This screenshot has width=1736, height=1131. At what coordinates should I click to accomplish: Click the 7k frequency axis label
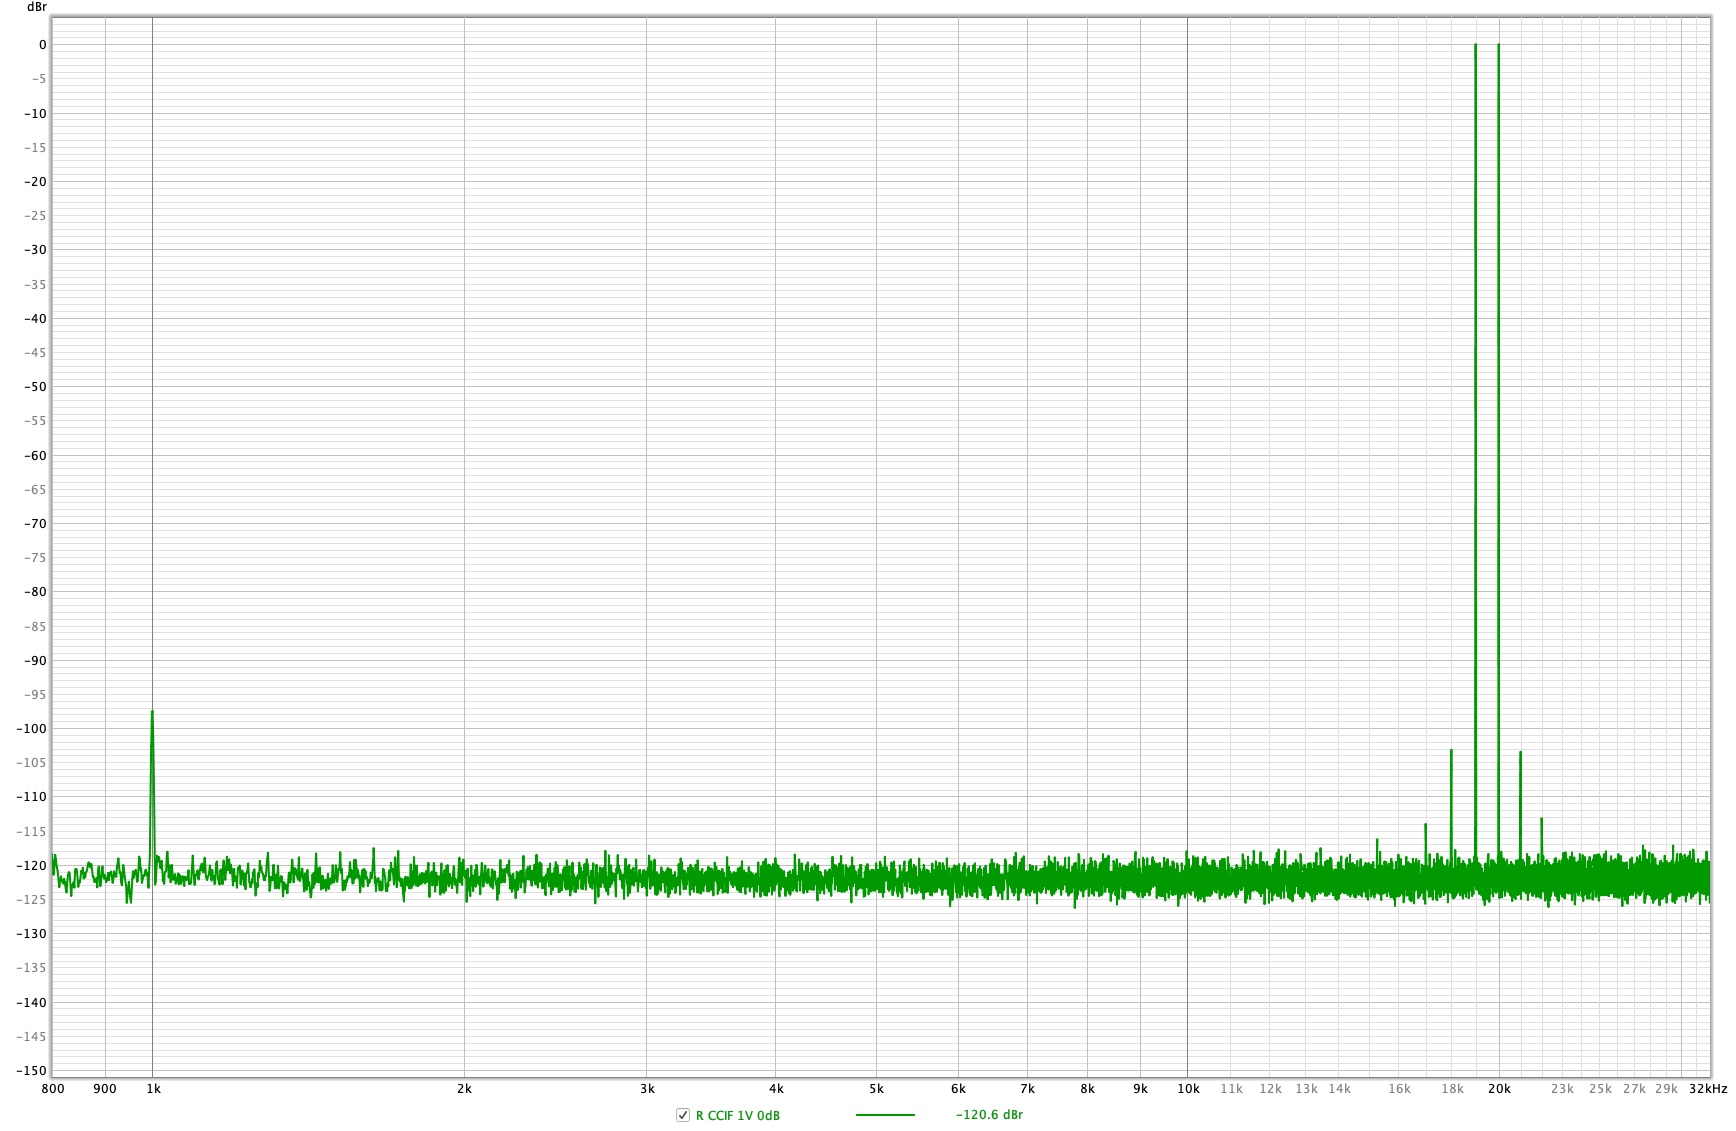click(x=1027, y=1089)
